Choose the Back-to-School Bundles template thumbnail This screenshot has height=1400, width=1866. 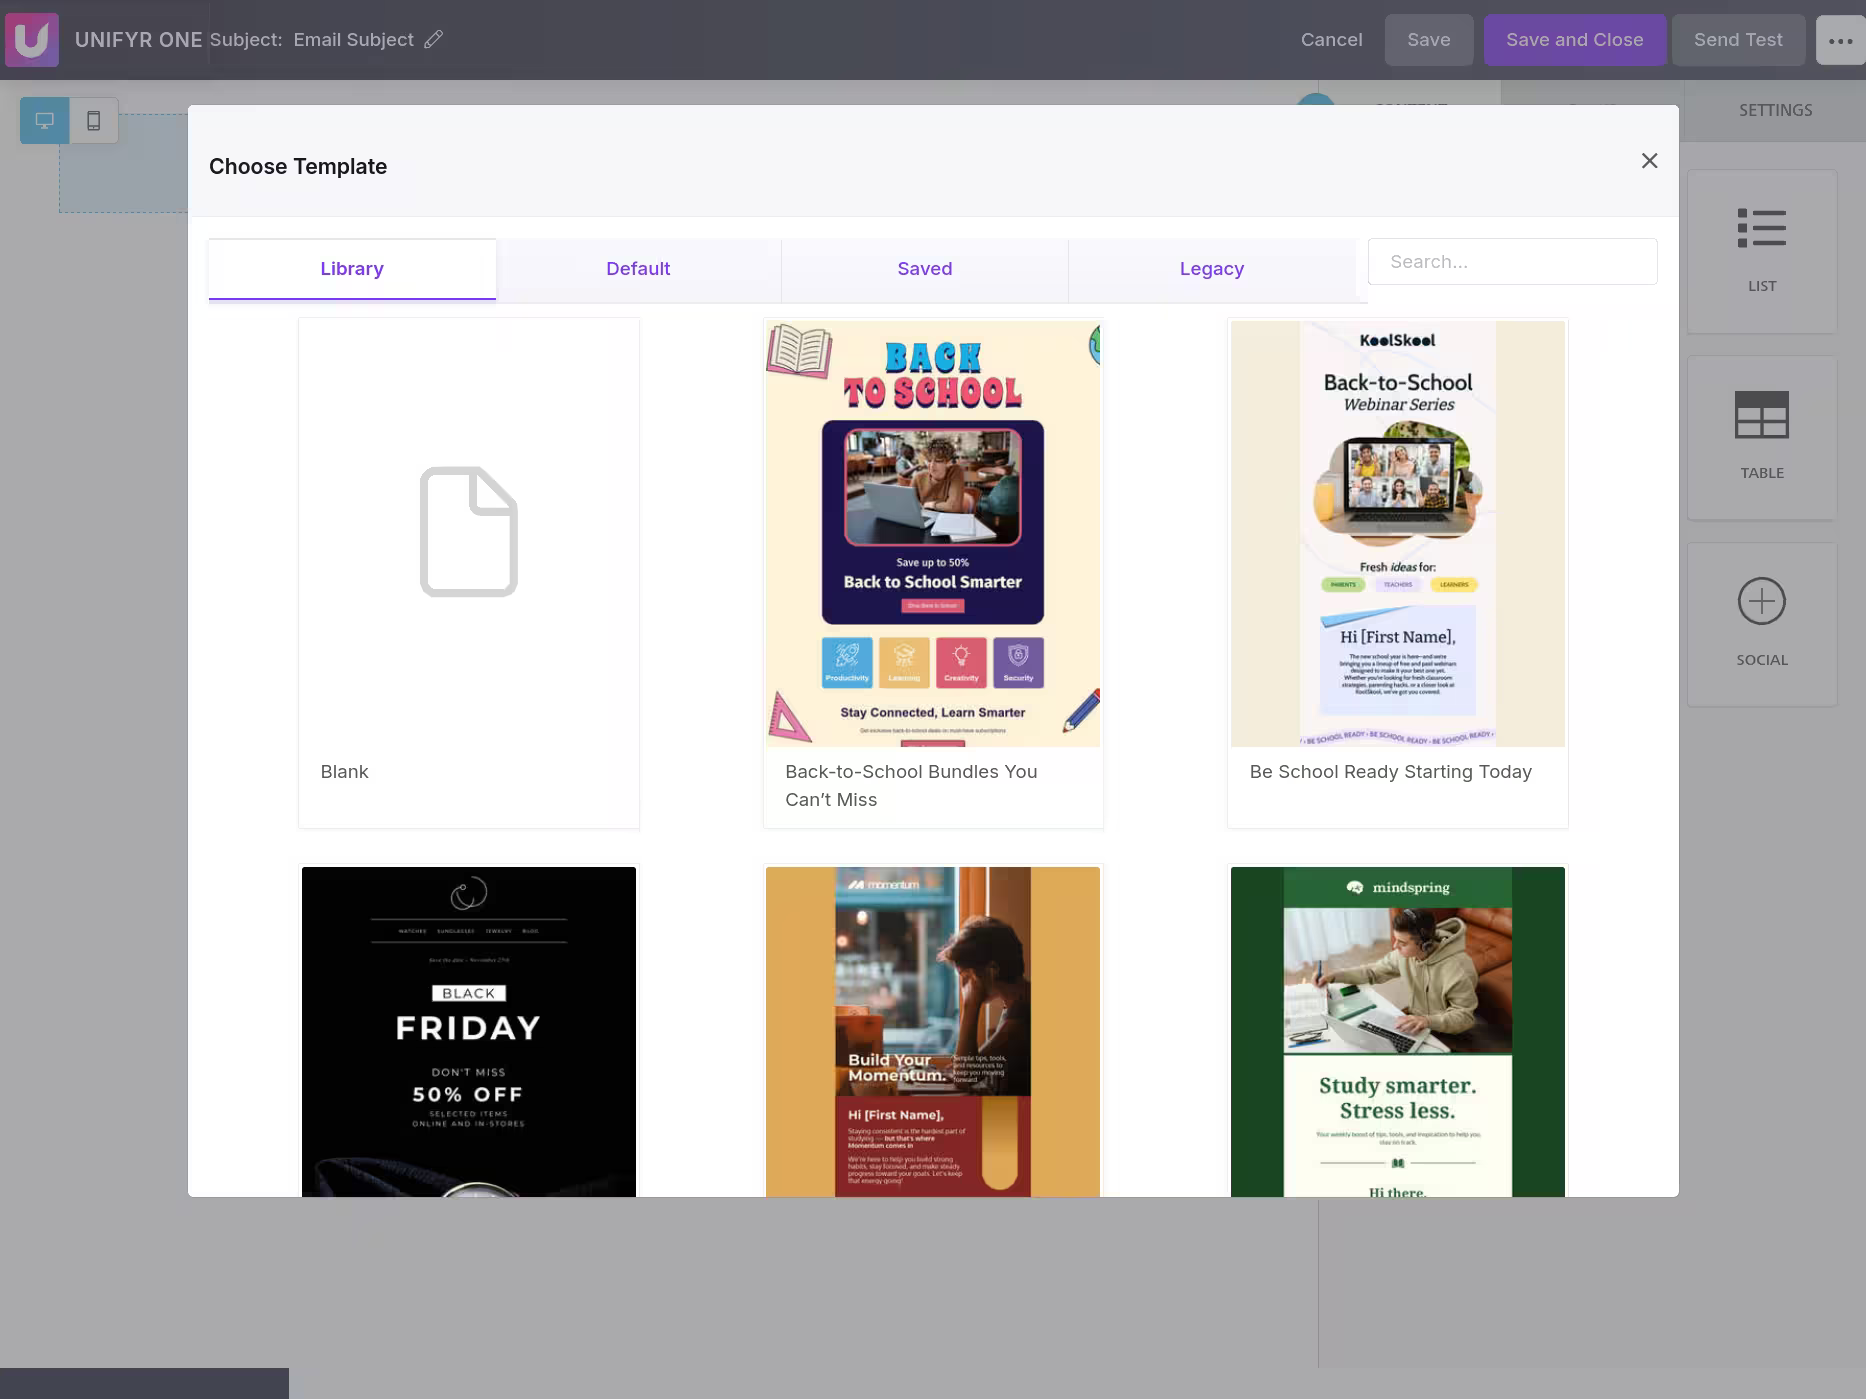(933, 534)
